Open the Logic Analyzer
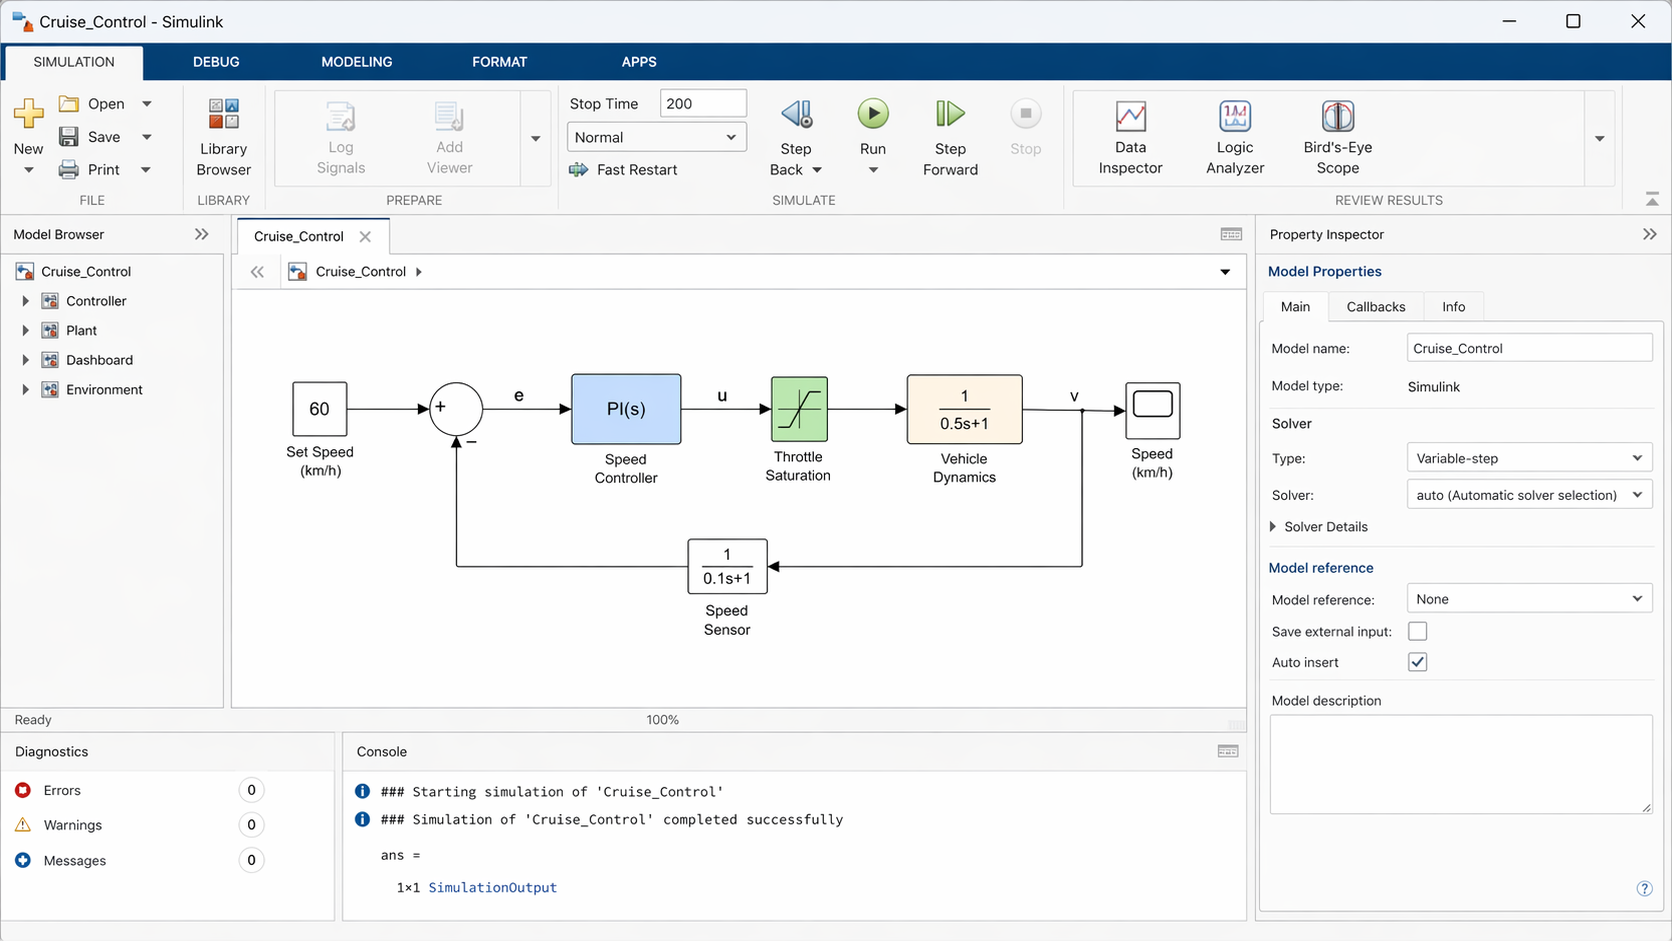 tap(1235, 137)
